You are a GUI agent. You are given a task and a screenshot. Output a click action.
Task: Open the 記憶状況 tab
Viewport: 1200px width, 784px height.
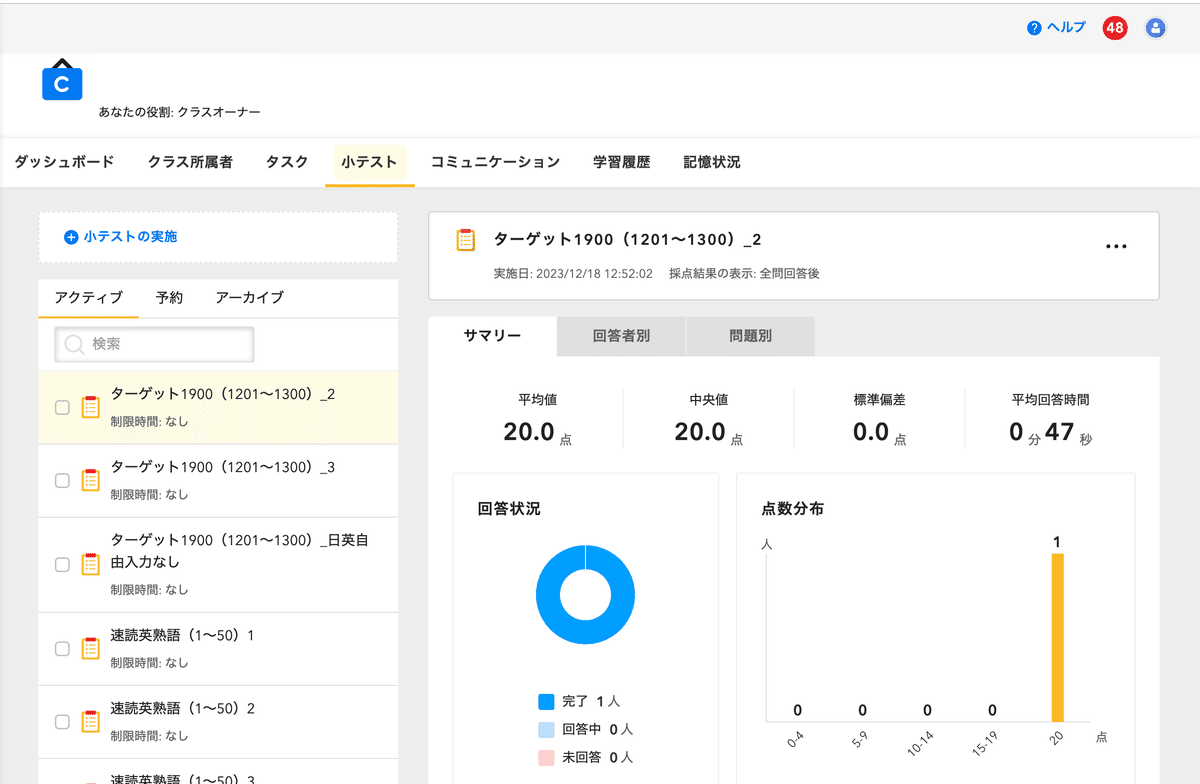coord(712,162)
